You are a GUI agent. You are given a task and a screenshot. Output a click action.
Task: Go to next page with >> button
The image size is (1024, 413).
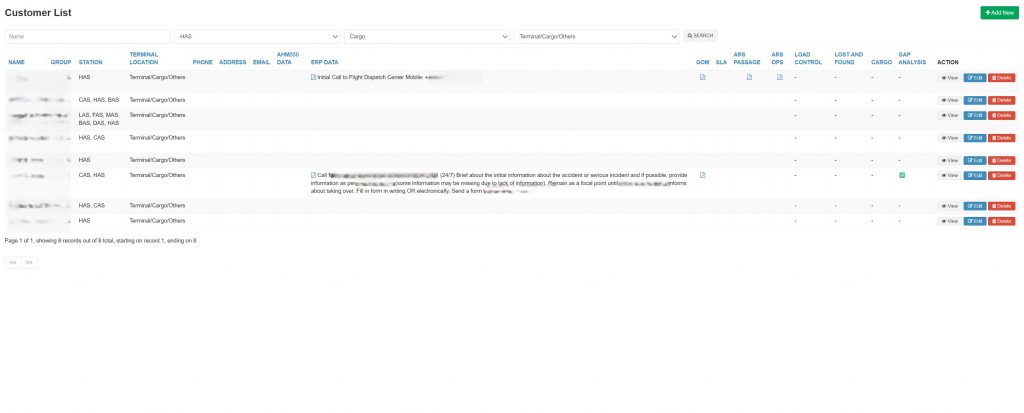point(29,262)
